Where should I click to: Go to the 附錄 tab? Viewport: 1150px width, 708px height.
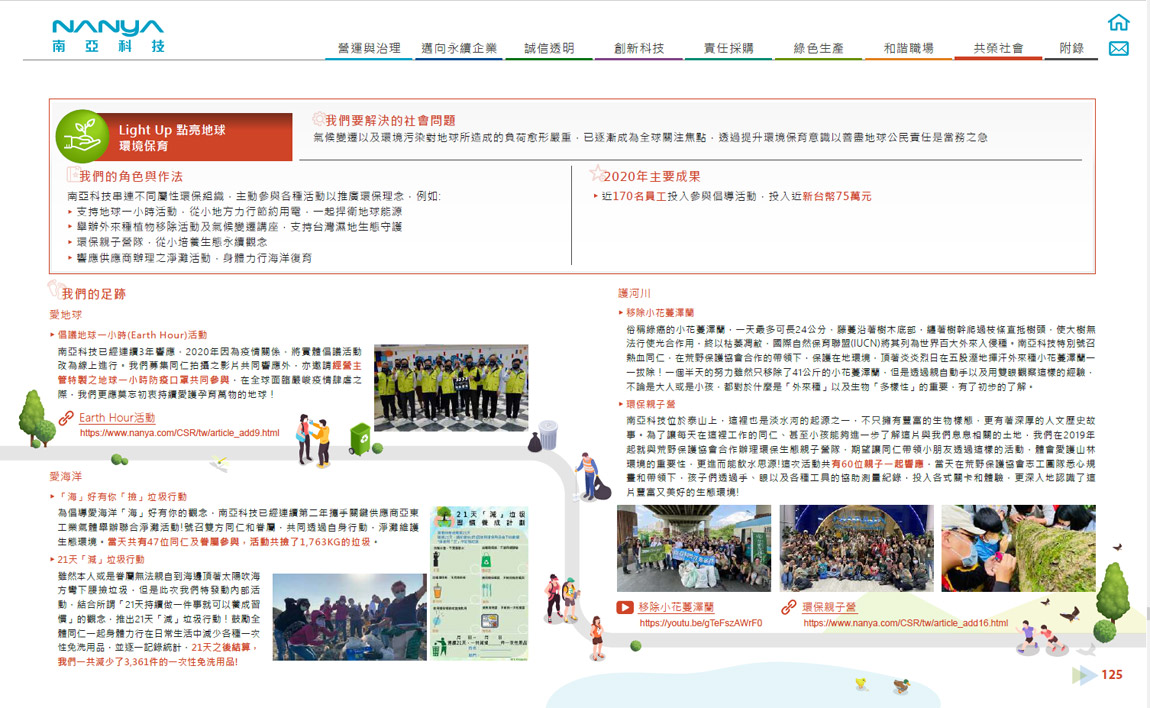tap(1071, 48)
